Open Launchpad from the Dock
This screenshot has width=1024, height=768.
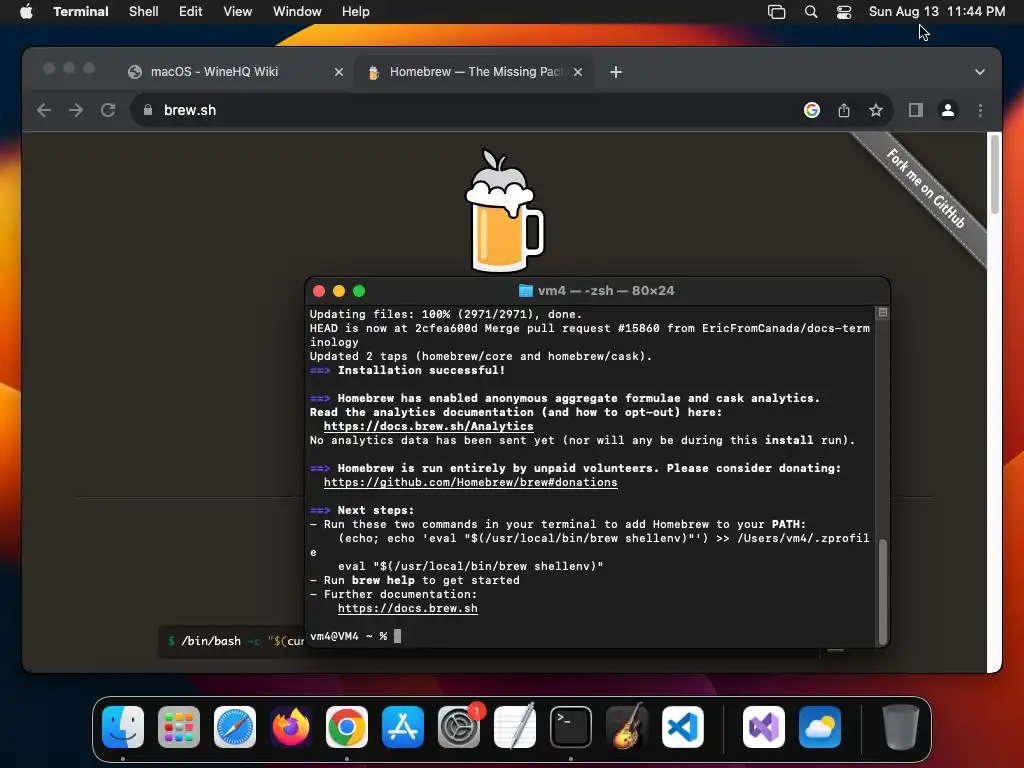[x=179, y=726]
